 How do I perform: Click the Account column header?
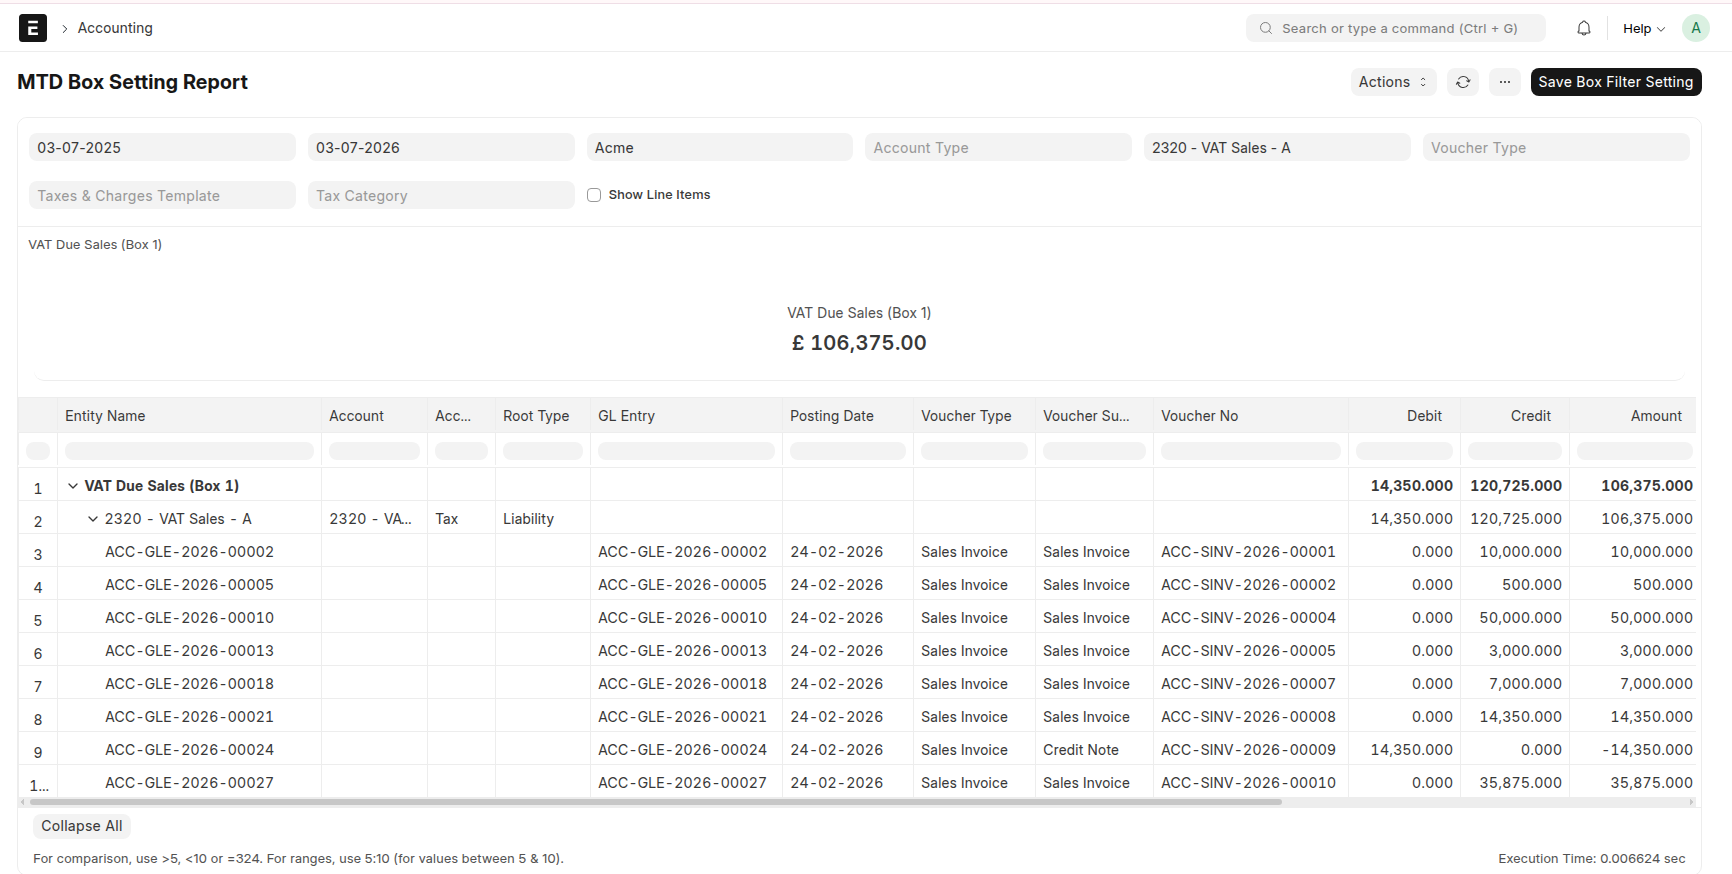[x=374, y=416]
